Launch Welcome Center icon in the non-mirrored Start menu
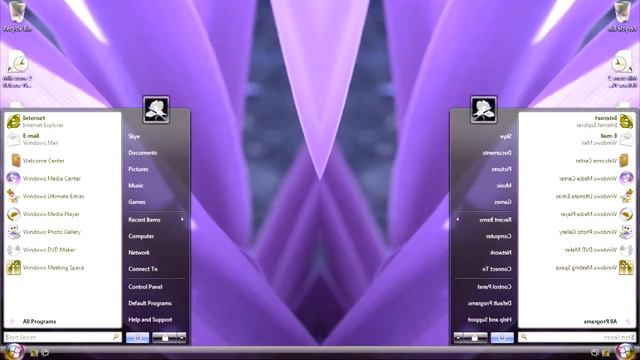The height and width of the screenshot is (360, 640). click(x=16, y=160)
